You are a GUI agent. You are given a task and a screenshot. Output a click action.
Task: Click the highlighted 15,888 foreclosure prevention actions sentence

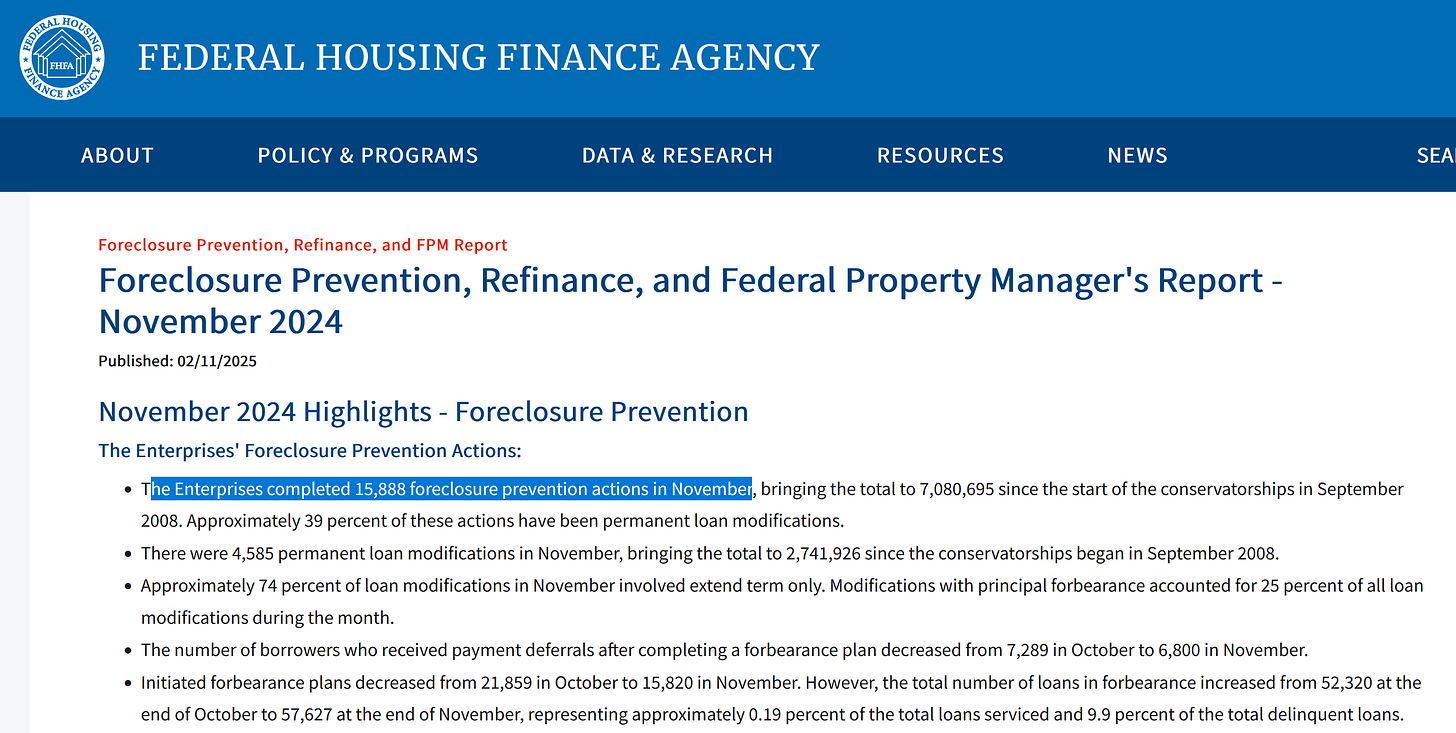[451, 489]
